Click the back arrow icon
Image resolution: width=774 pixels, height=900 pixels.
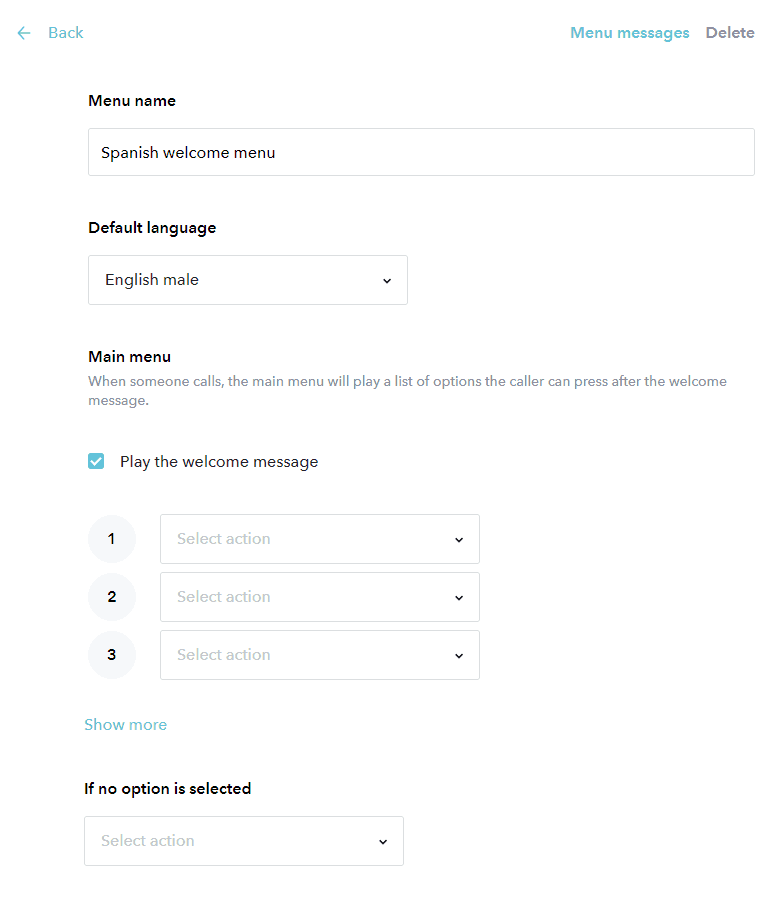[x=24, y=33]
